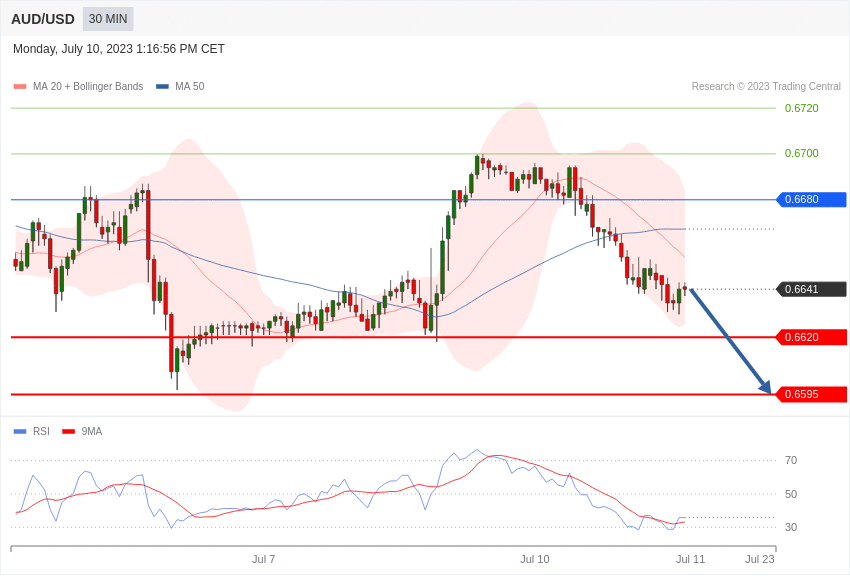Image resolution: width=850 pixels, height=576 pixels.
Task: Click the RSI axis value 30
Action: (791, 527)
